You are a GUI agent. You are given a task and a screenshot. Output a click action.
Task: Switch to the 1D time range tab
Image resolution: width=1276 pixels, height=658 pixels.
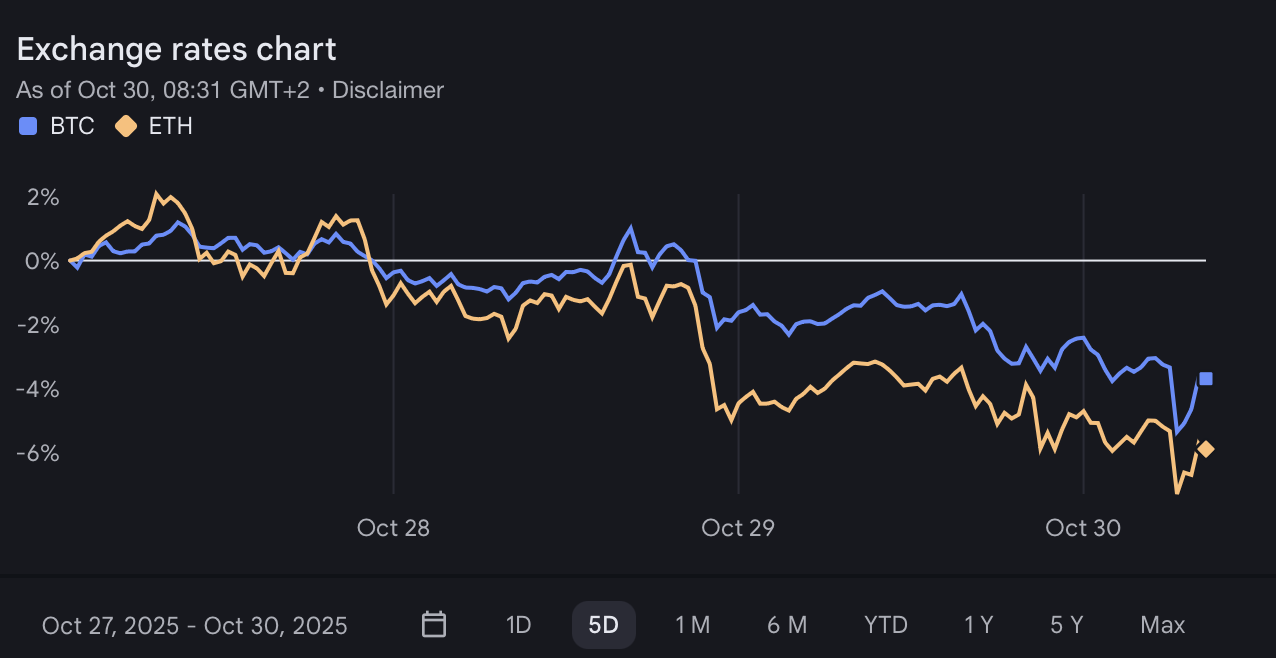[517, 623]
